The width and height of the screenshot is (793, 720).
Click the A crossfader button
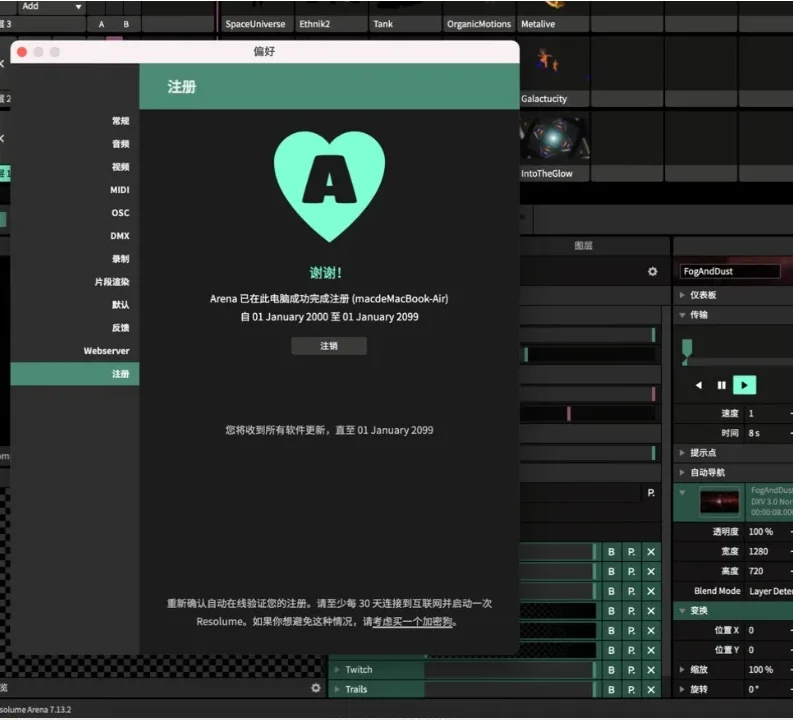tap(101, 24)
